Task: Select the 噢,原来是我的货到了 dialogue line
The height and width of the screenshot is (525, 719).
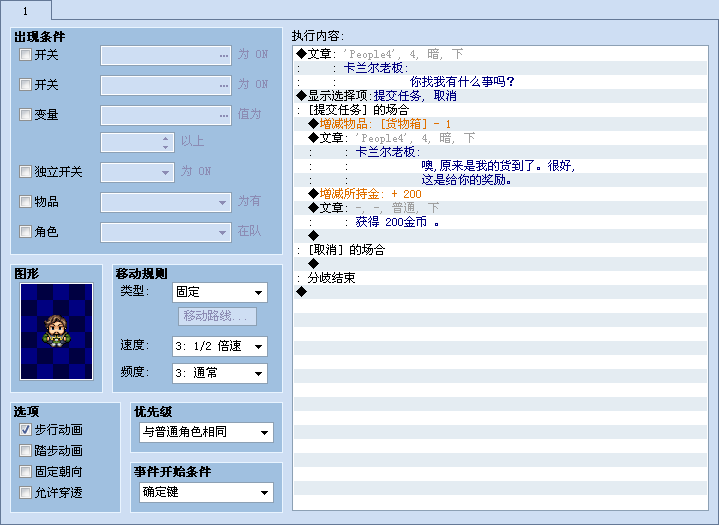Action: coord(501,166)
